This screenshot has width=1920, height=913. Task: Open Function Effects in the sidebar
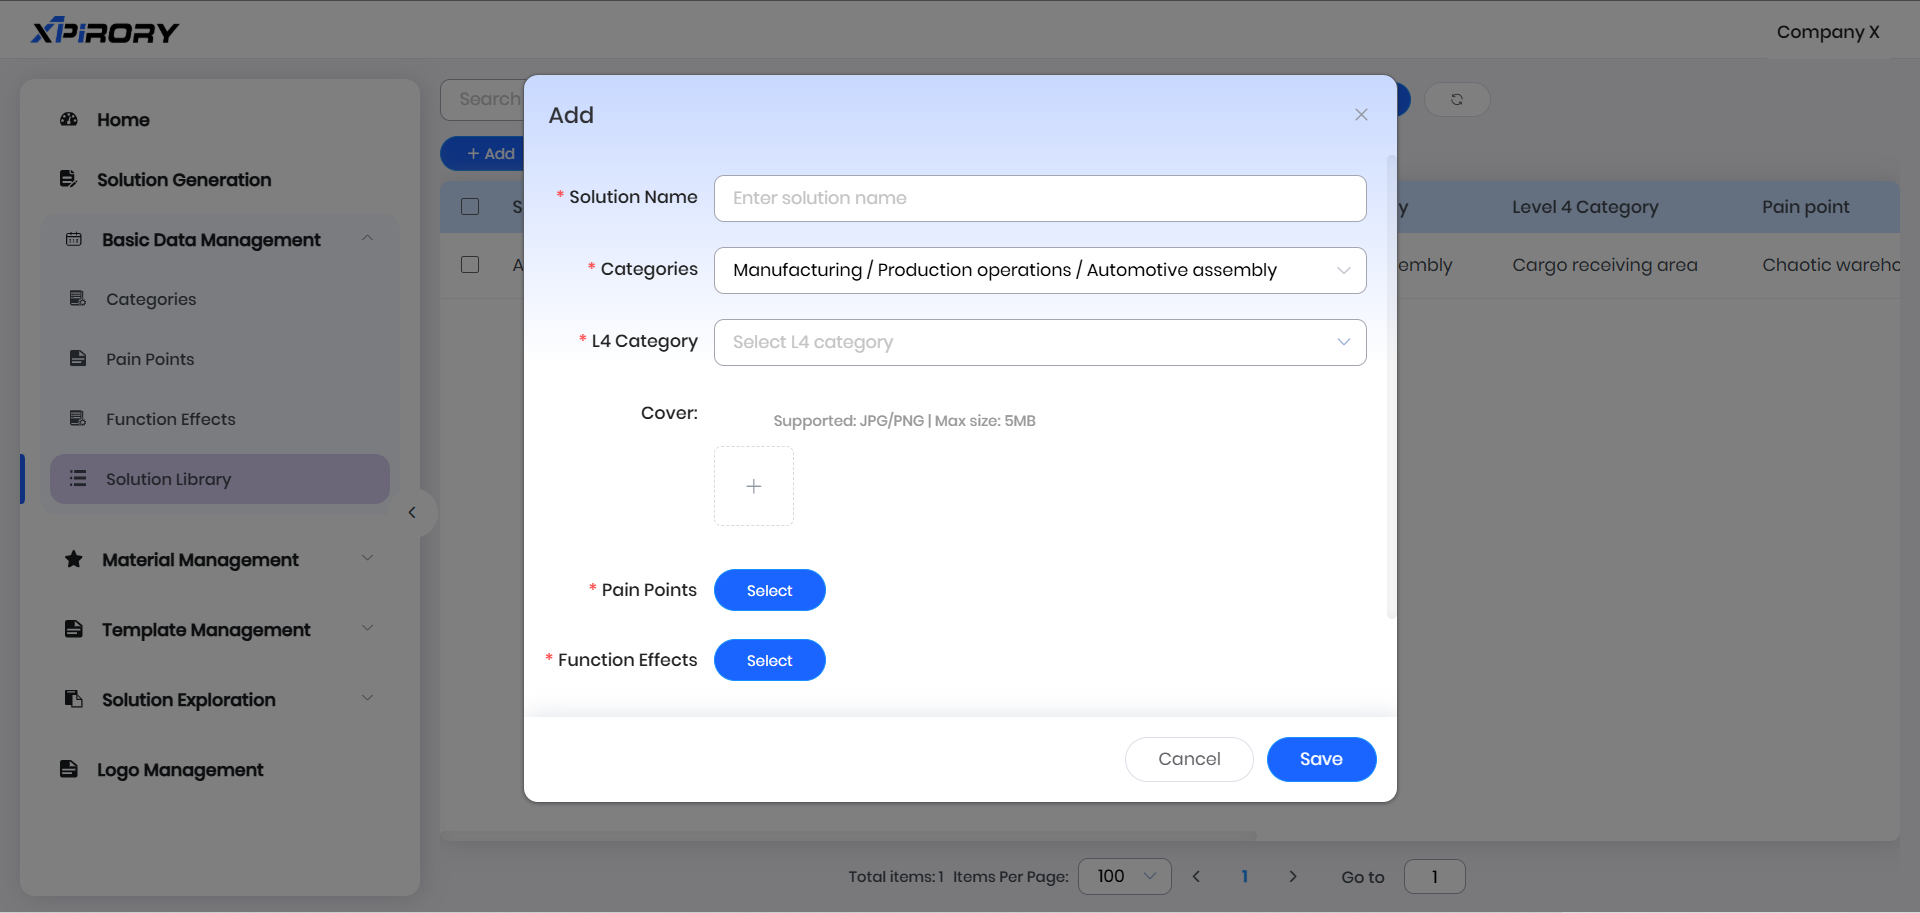[170, 419]
